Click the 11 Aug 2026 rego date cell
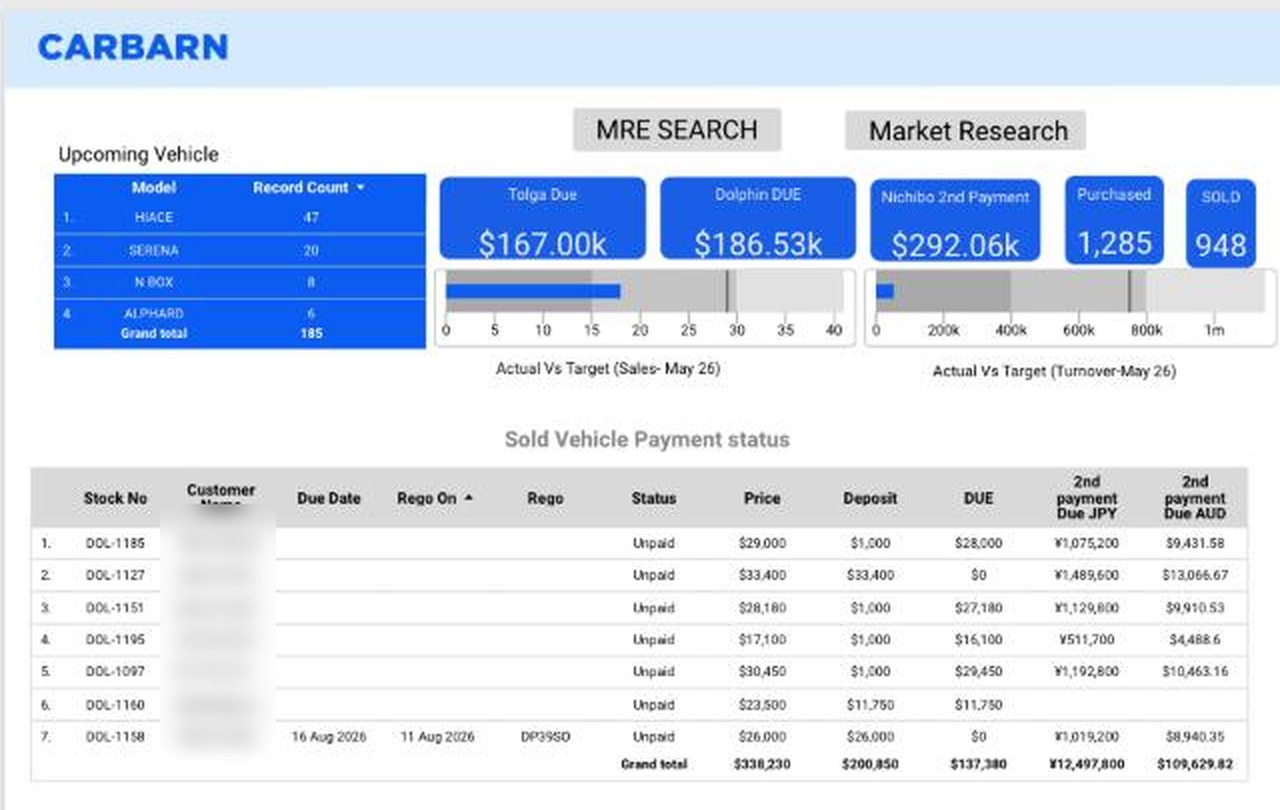 coord(437,737)
